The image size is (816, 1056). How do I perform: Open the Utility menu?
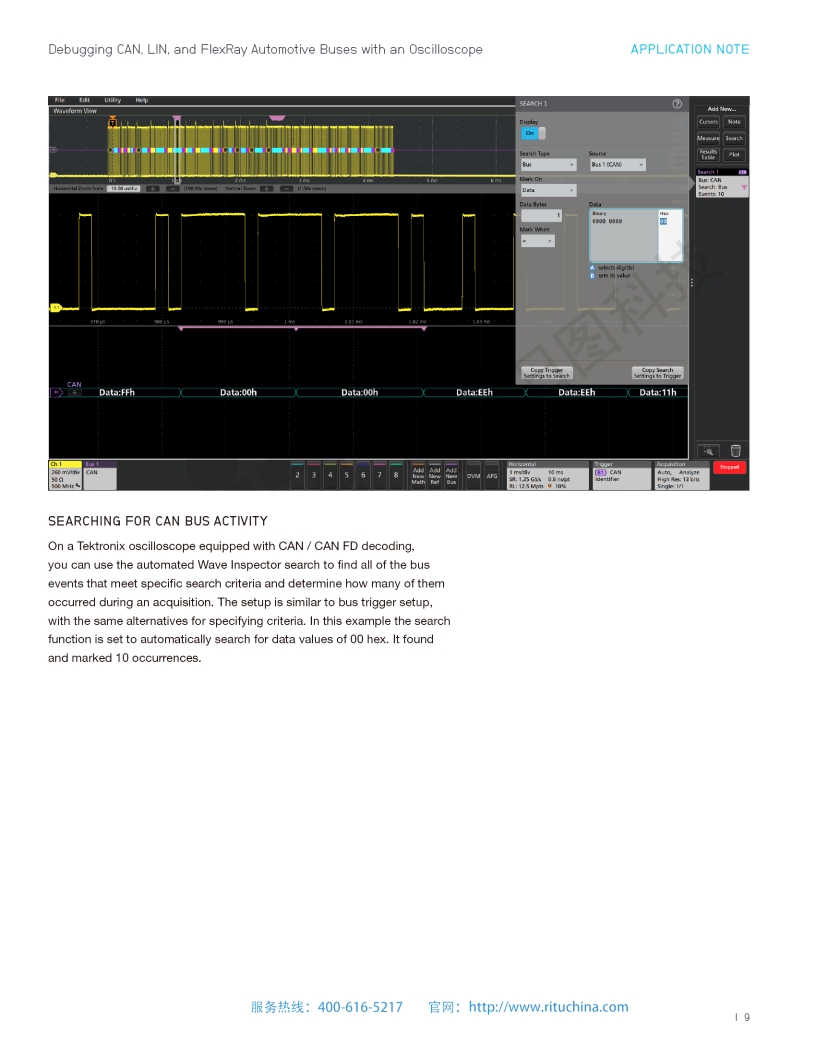113,100
